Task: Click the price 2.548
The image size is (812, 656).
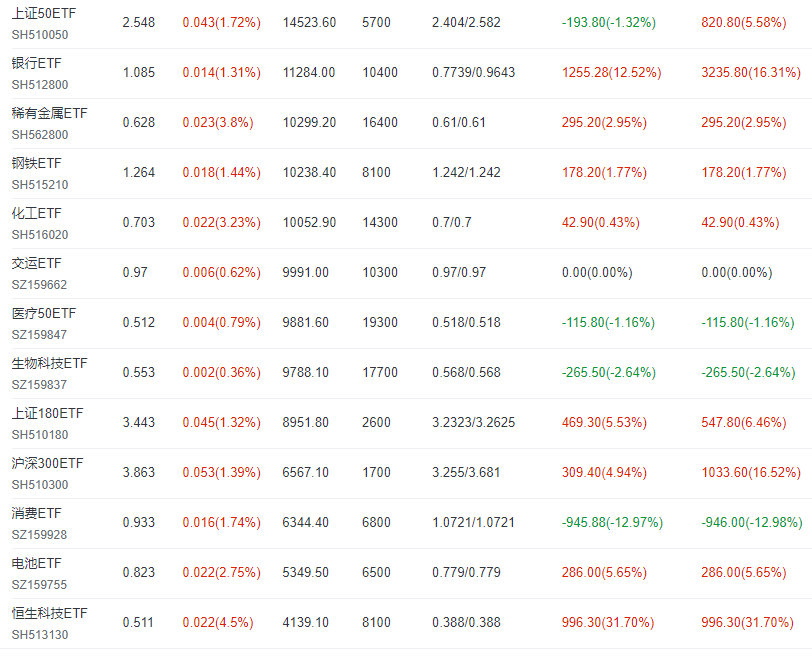Action: pyautogui.click(x=139, y=22)
